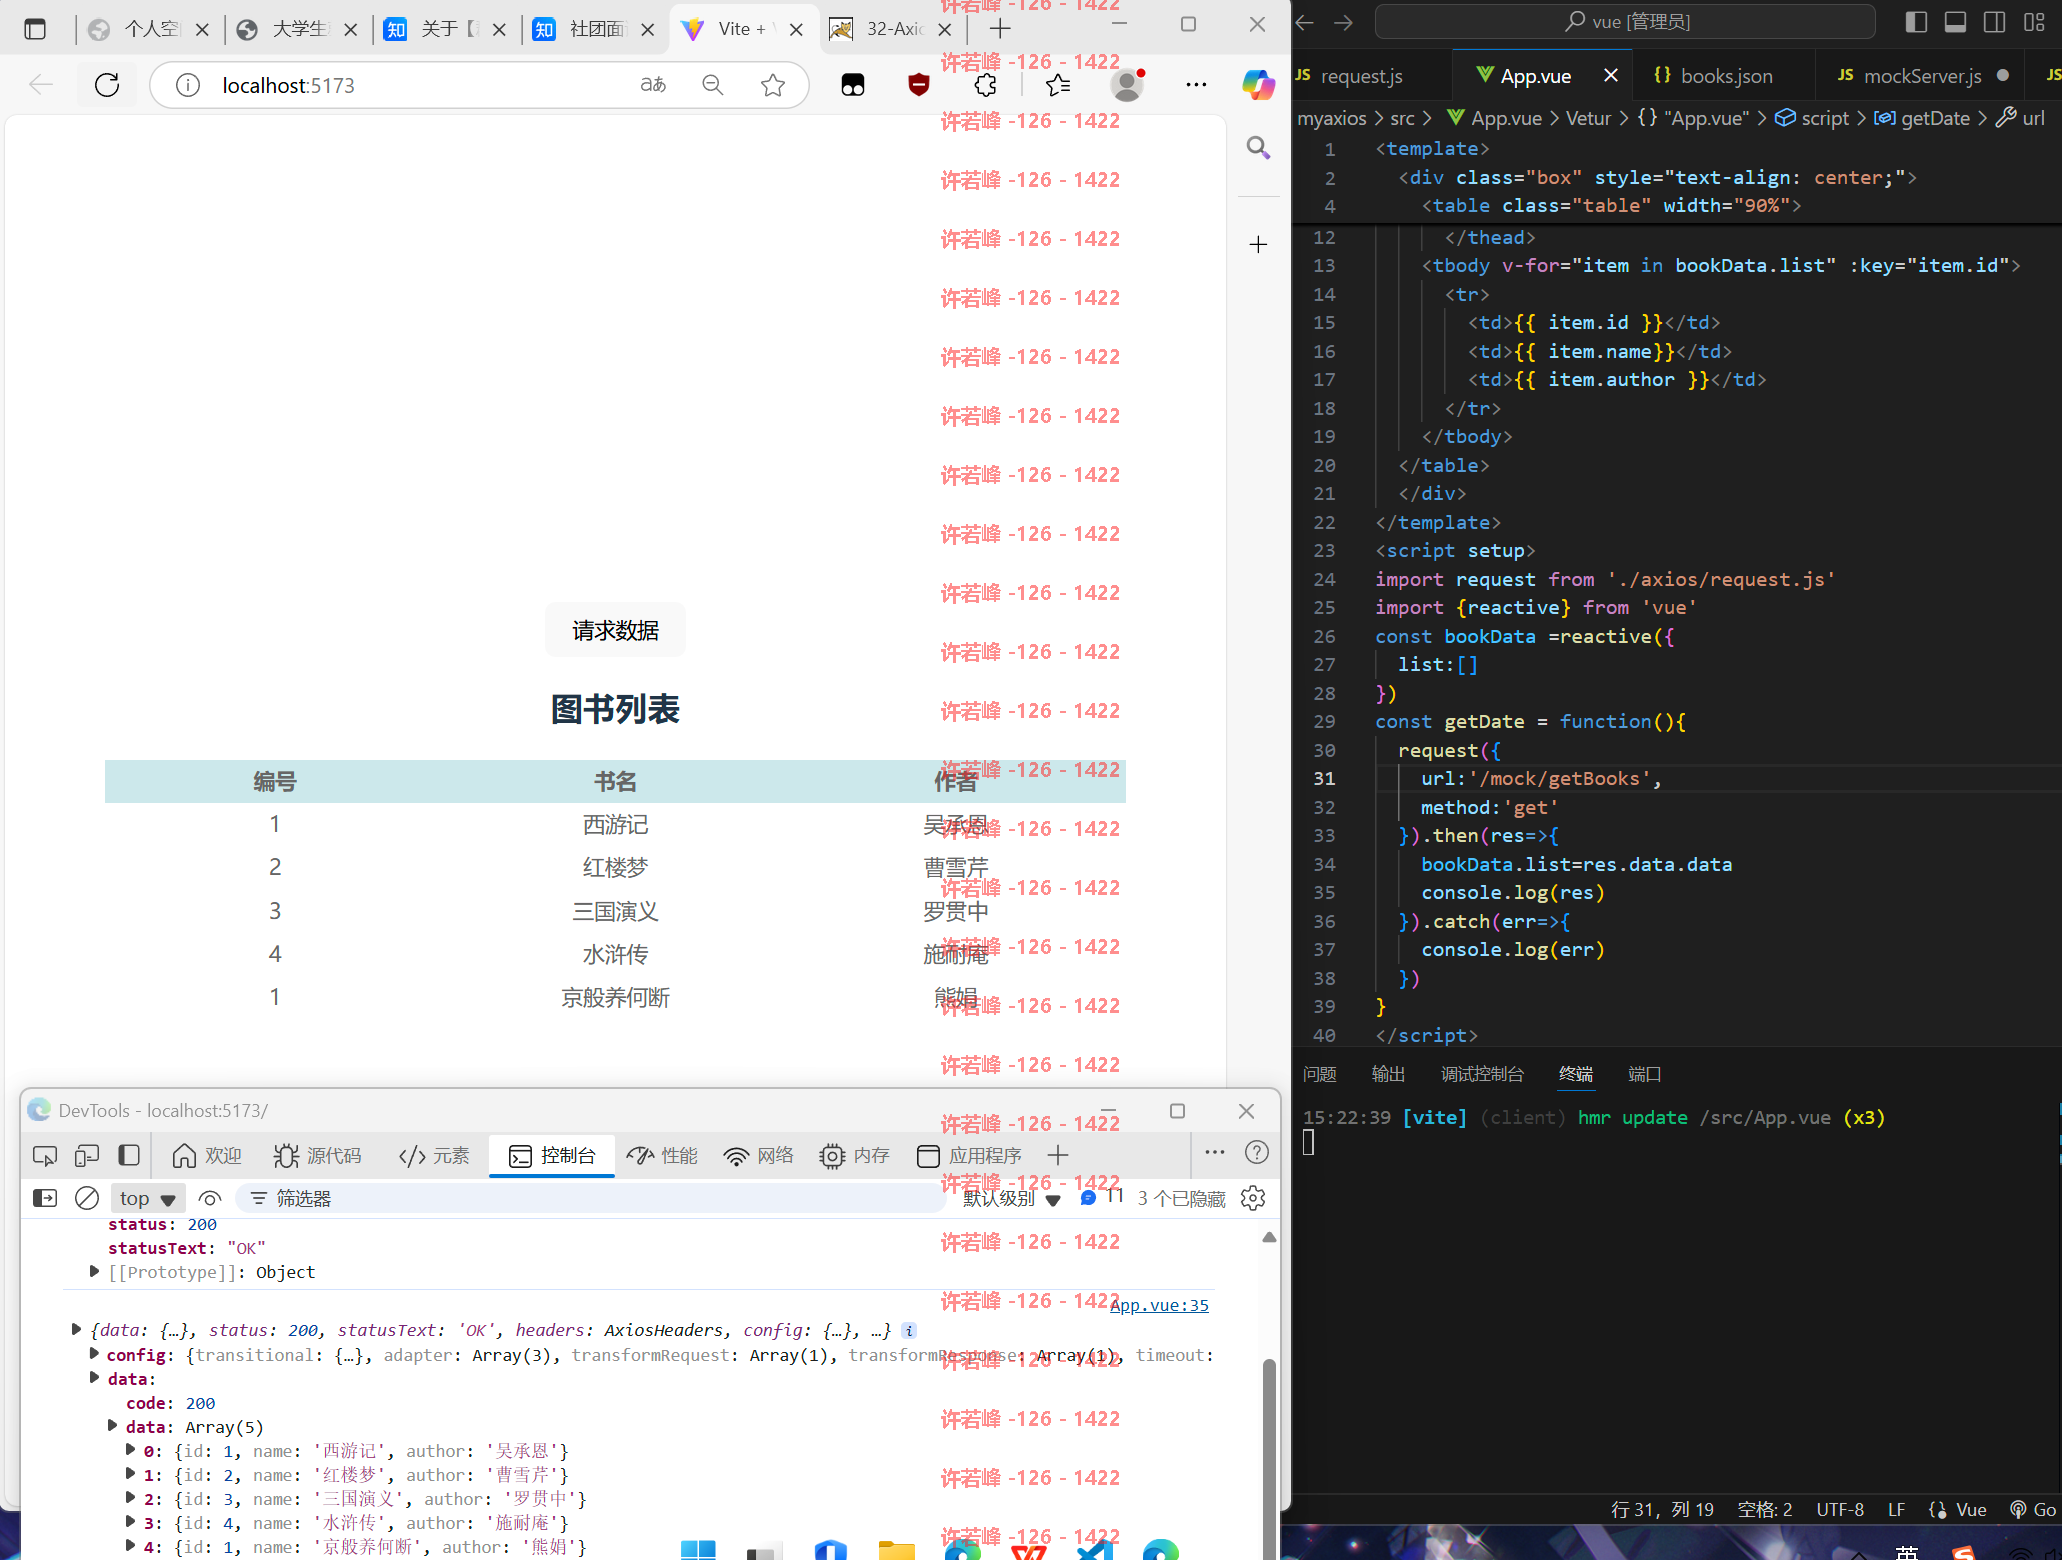This screenshot has width=2062, height=1560.
Task: Open the 默认级别 log level dropdown
Action: [1011, 1198]
